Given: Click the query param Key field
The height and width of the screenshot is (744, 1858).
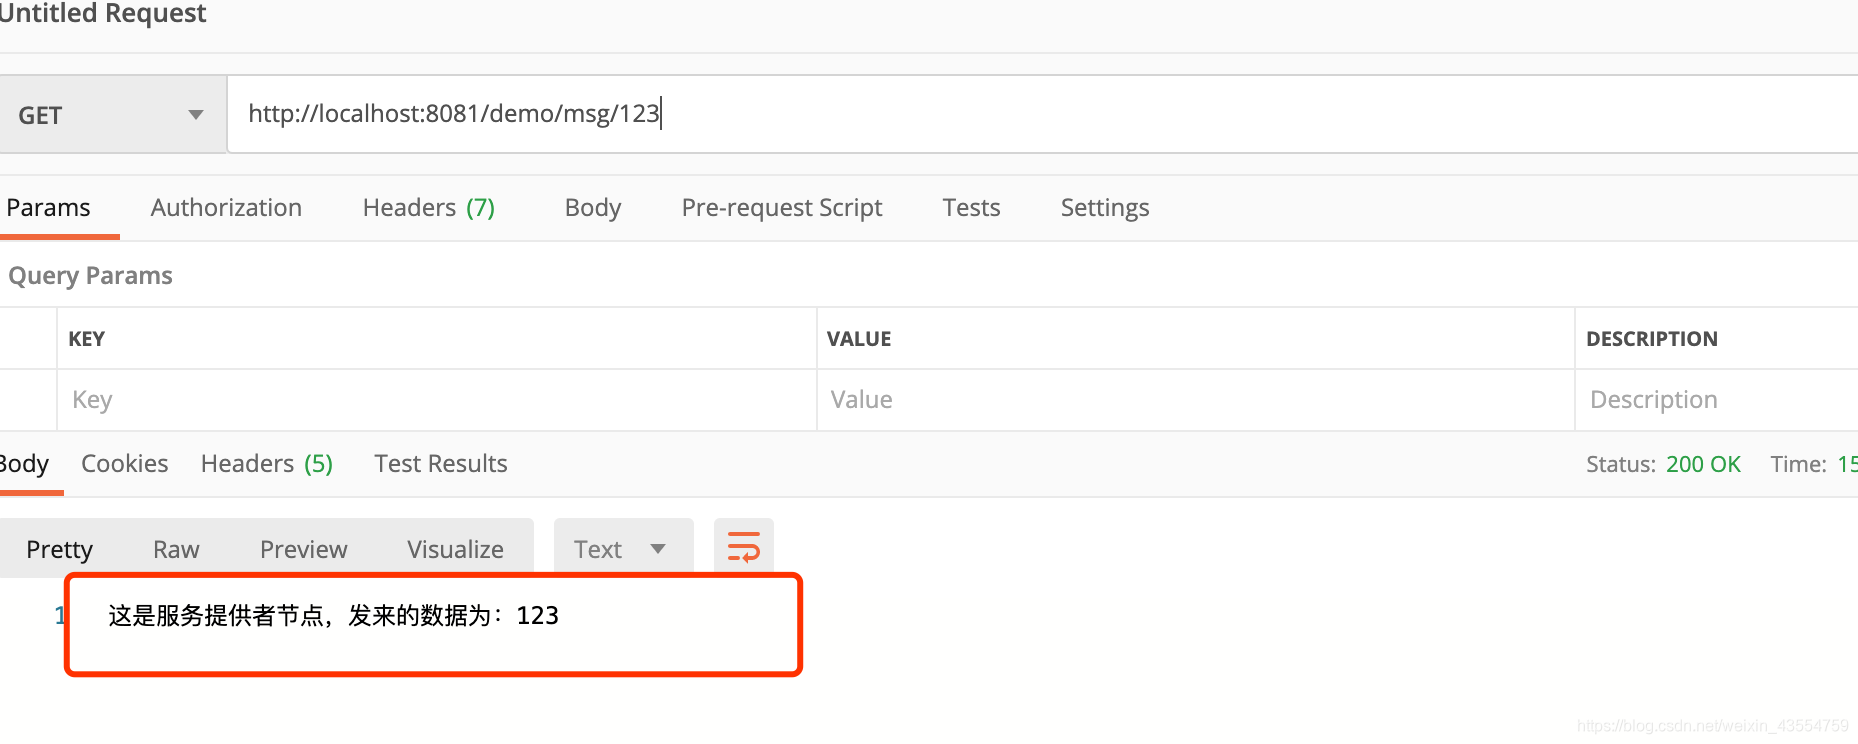Looking at the screenshot, I should click(437, 400).
